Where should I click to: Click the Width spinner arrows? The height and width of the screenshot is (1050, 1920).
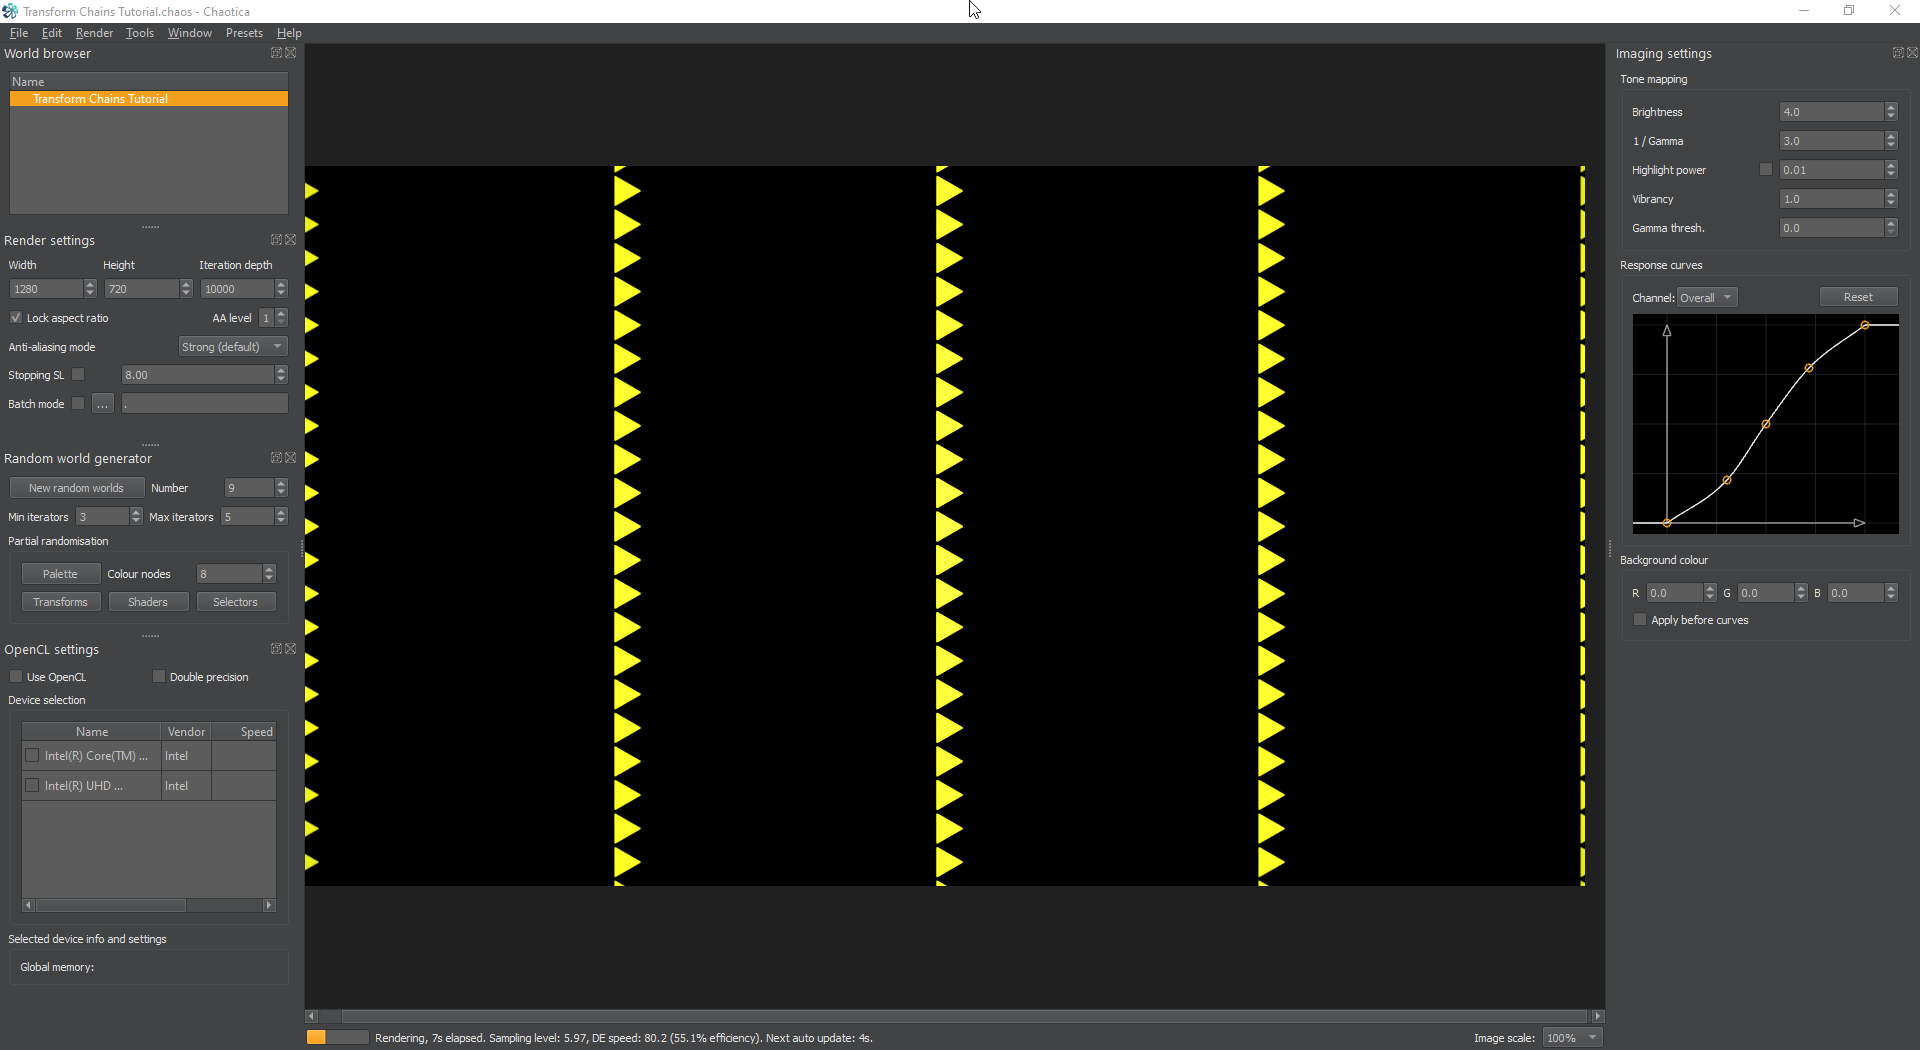(90, 289)
